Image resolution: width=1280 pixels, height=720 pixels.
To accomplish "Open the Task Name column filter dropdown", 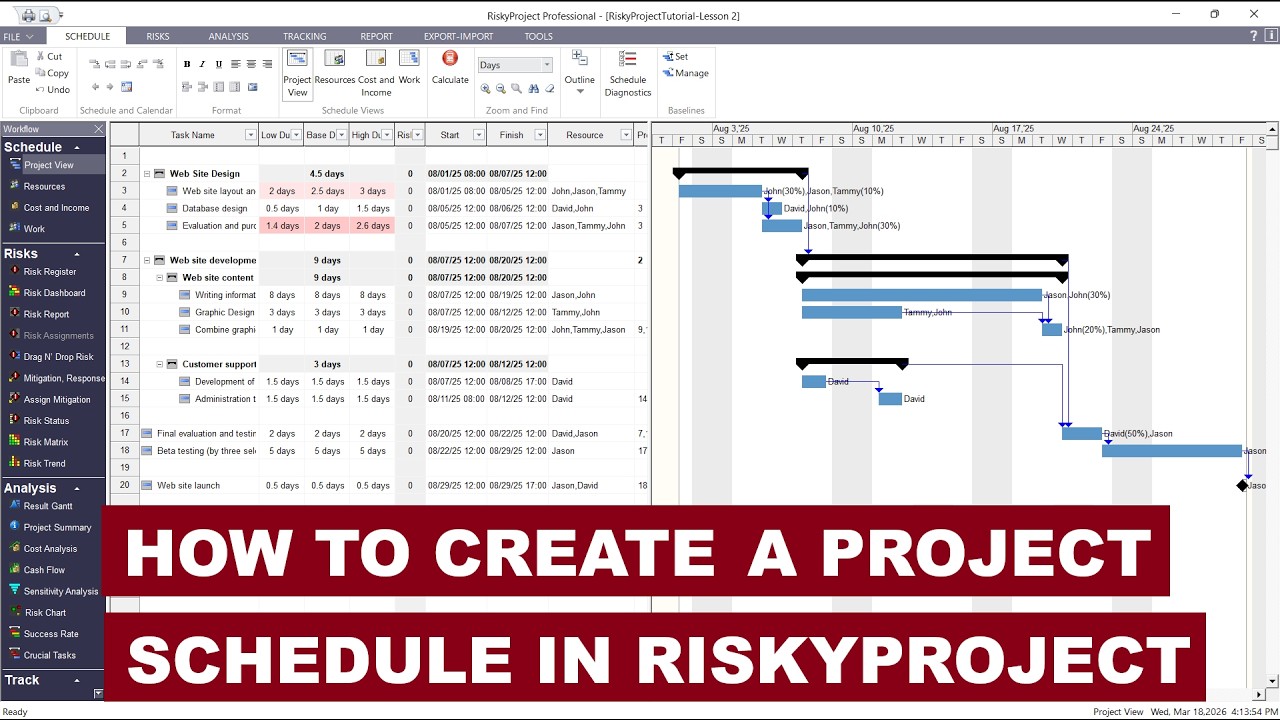I will click(250, 135).
